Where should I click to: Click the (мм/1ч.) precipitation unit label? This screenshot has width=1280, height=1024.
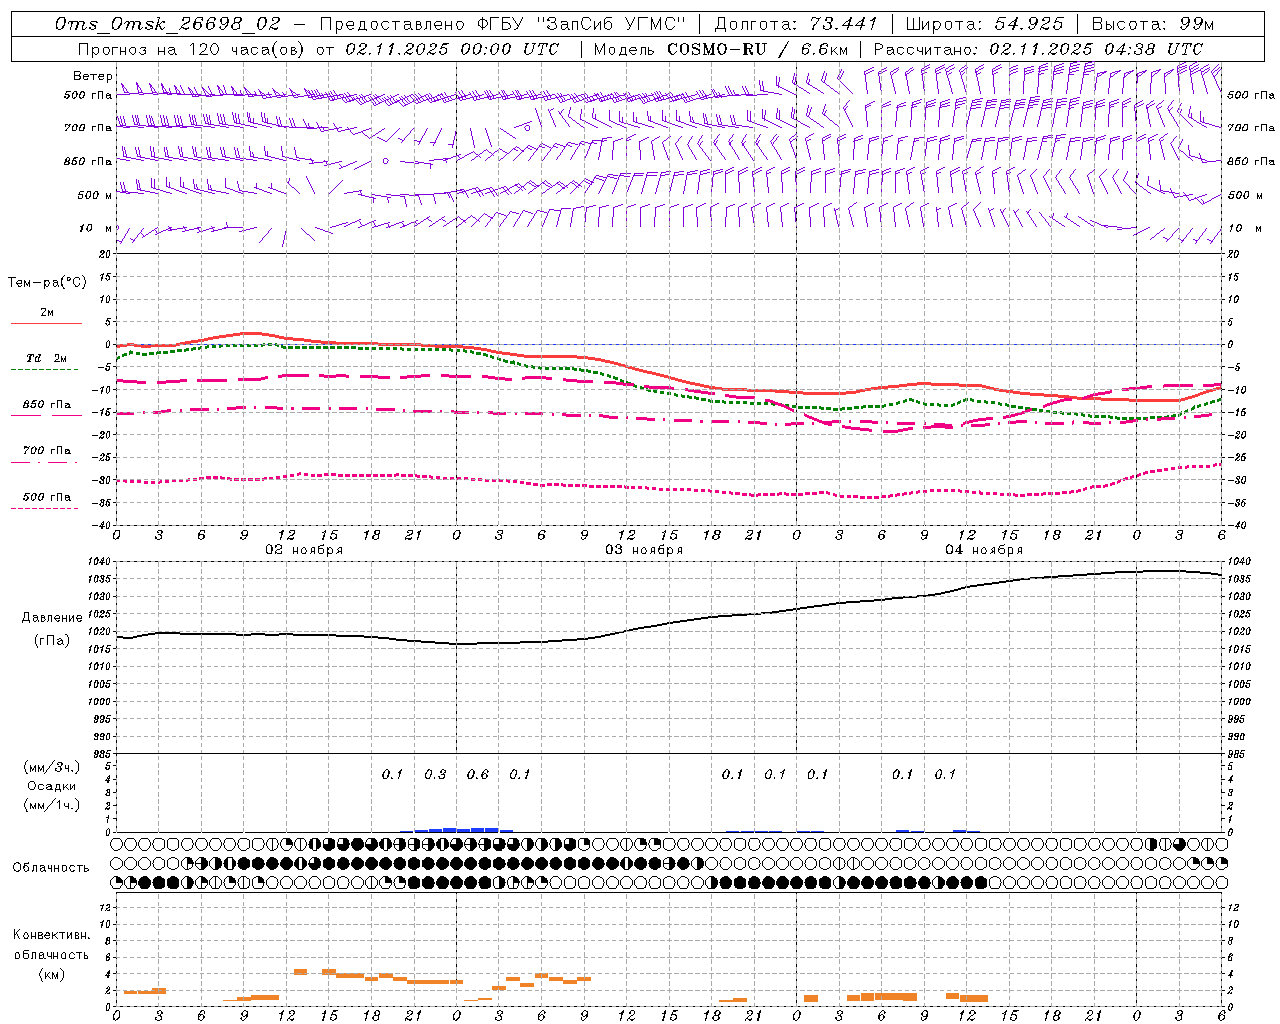coord(52,805)
